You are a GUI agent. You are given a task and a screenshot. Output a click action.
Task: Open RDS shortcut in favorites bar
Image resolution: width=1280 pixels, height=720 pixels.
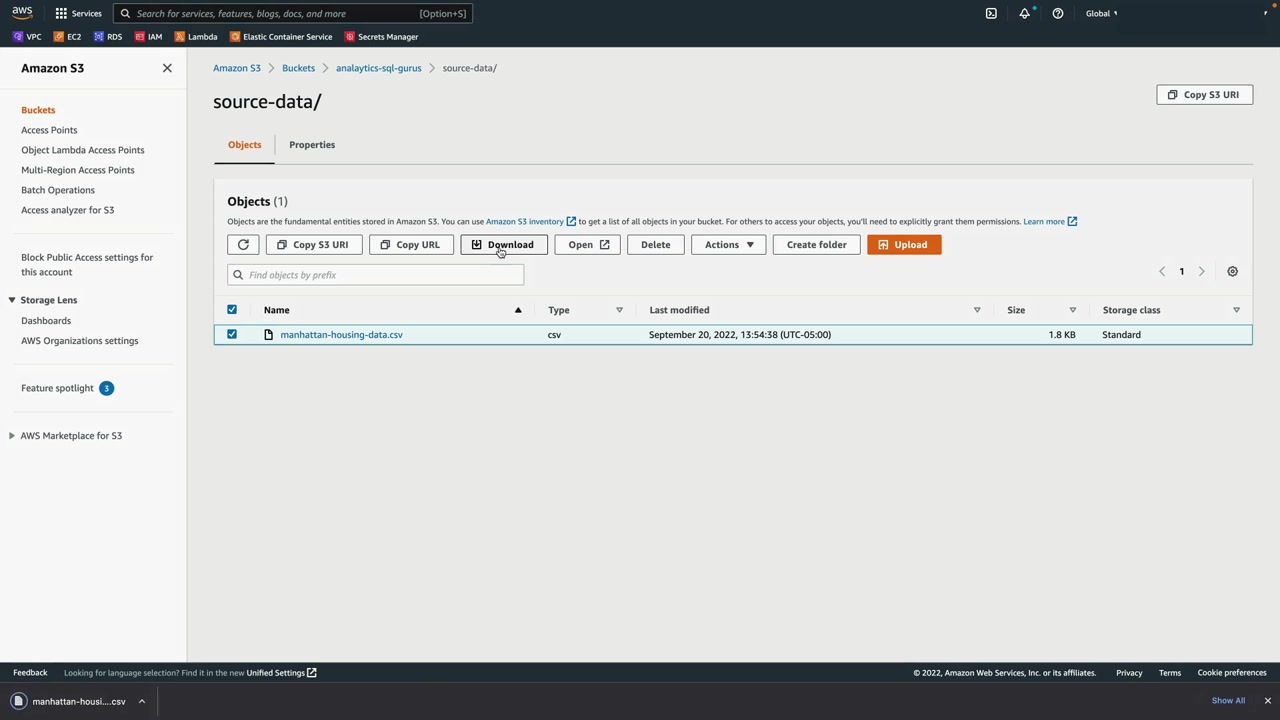click(108, 37)
